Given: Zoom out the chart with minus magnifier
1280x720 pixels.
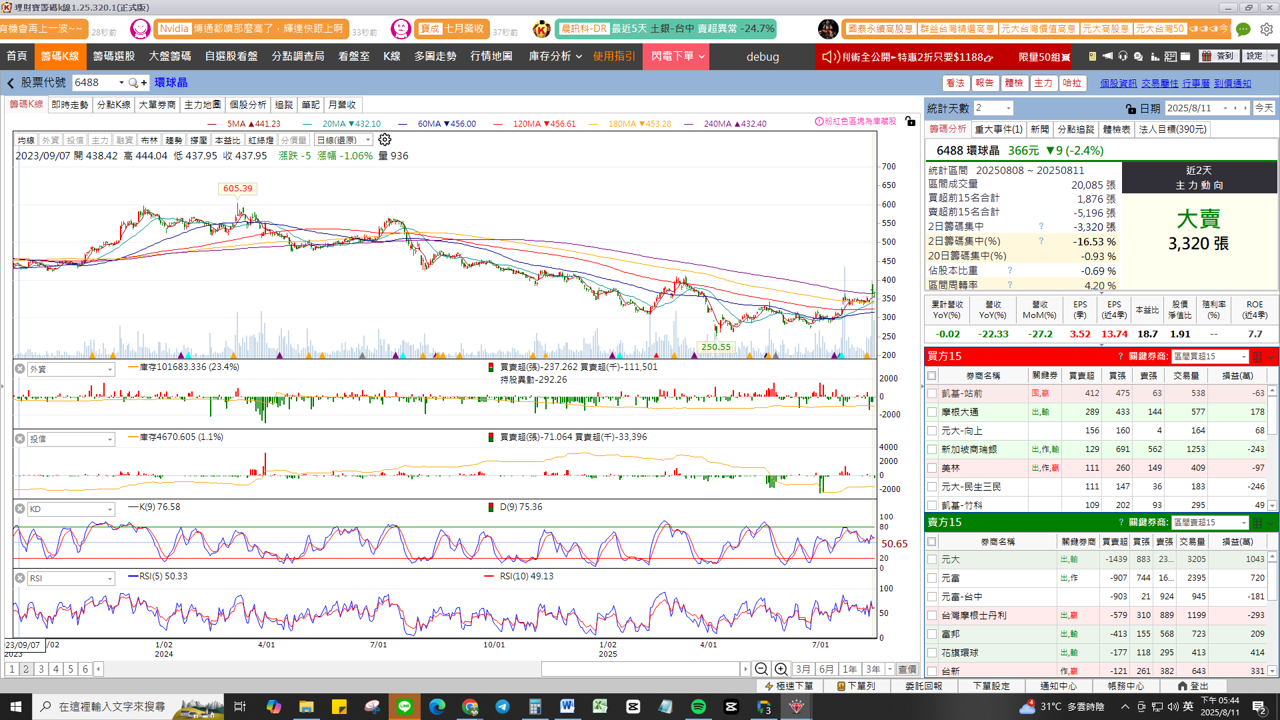Looking at the screenshot, I should click(762, 669).
